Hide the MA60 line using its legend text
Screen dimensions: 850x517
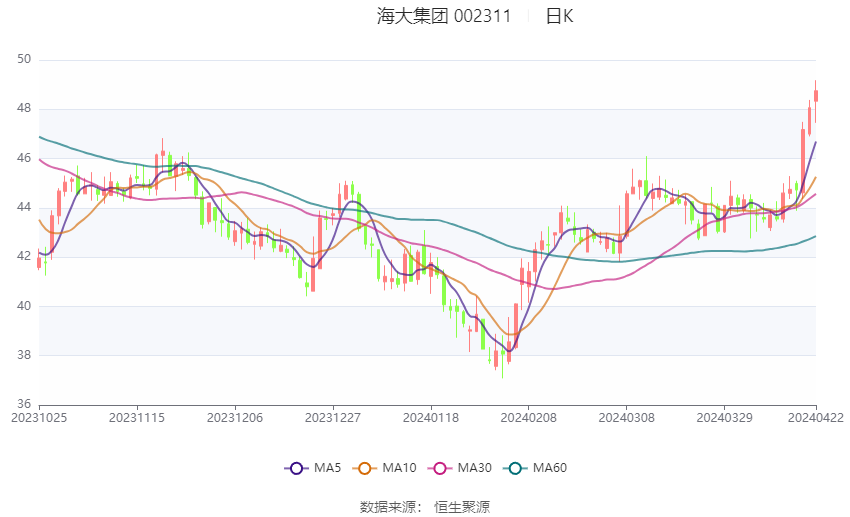[549, 467]
